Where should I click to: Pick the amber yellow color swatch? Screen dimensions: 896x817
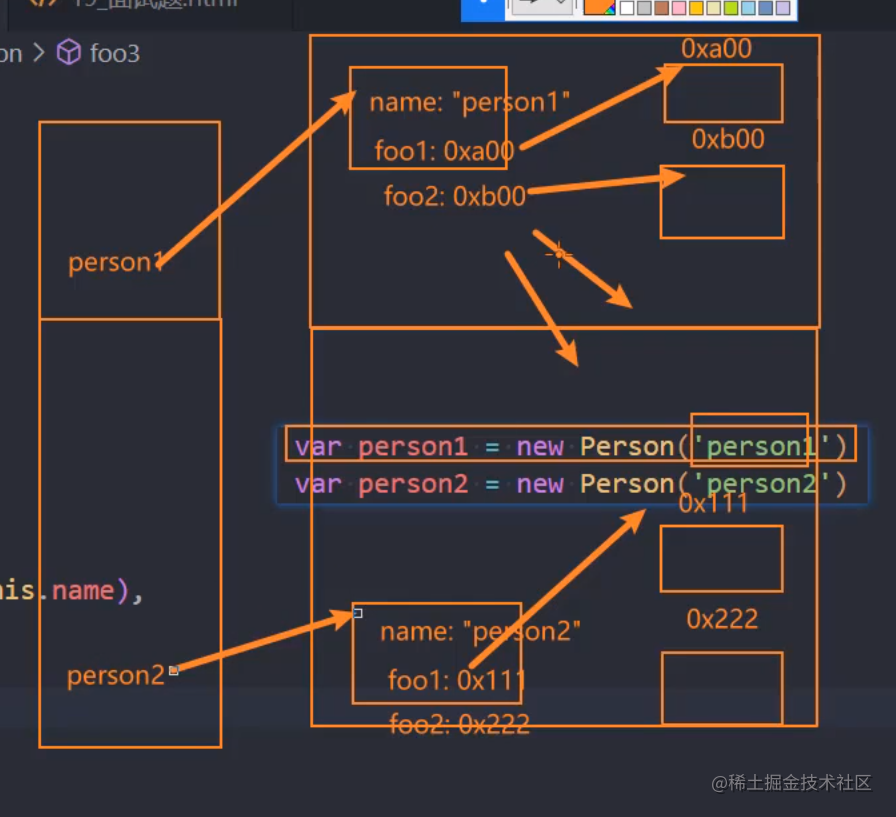point(696,7)
